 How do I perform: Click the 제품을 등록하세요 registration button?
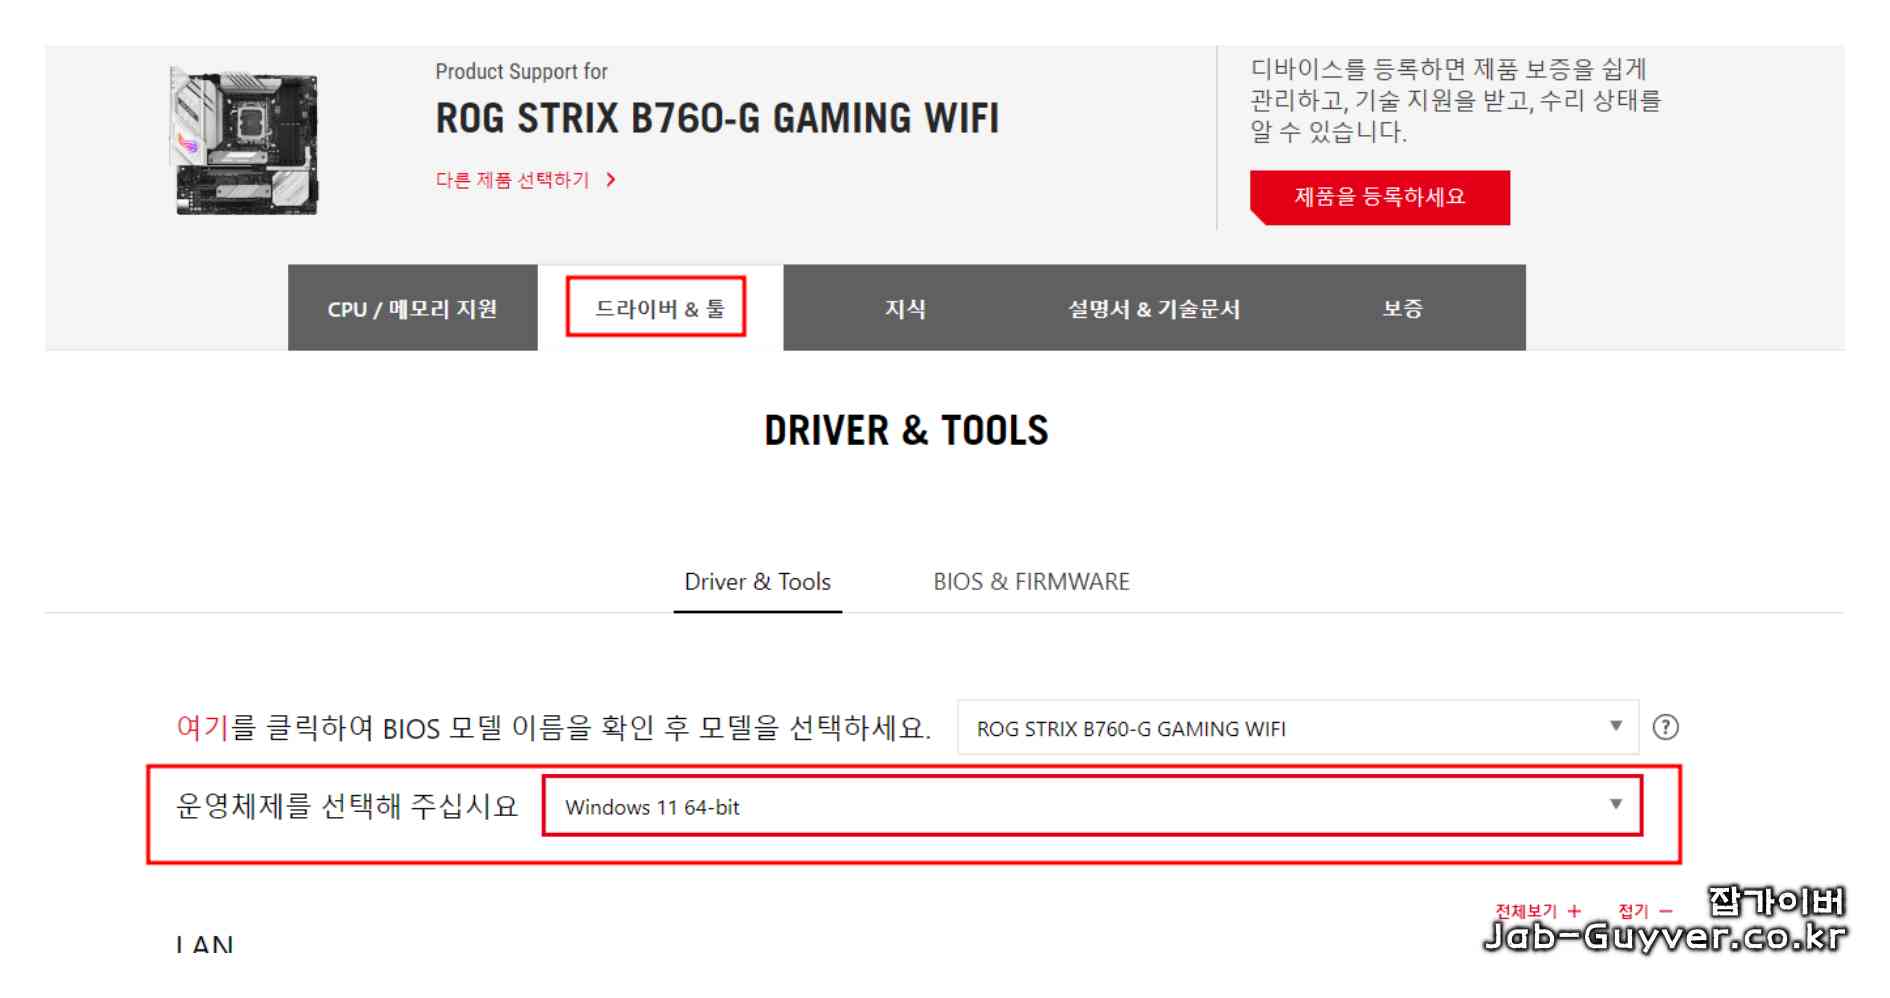point(1378,199)
